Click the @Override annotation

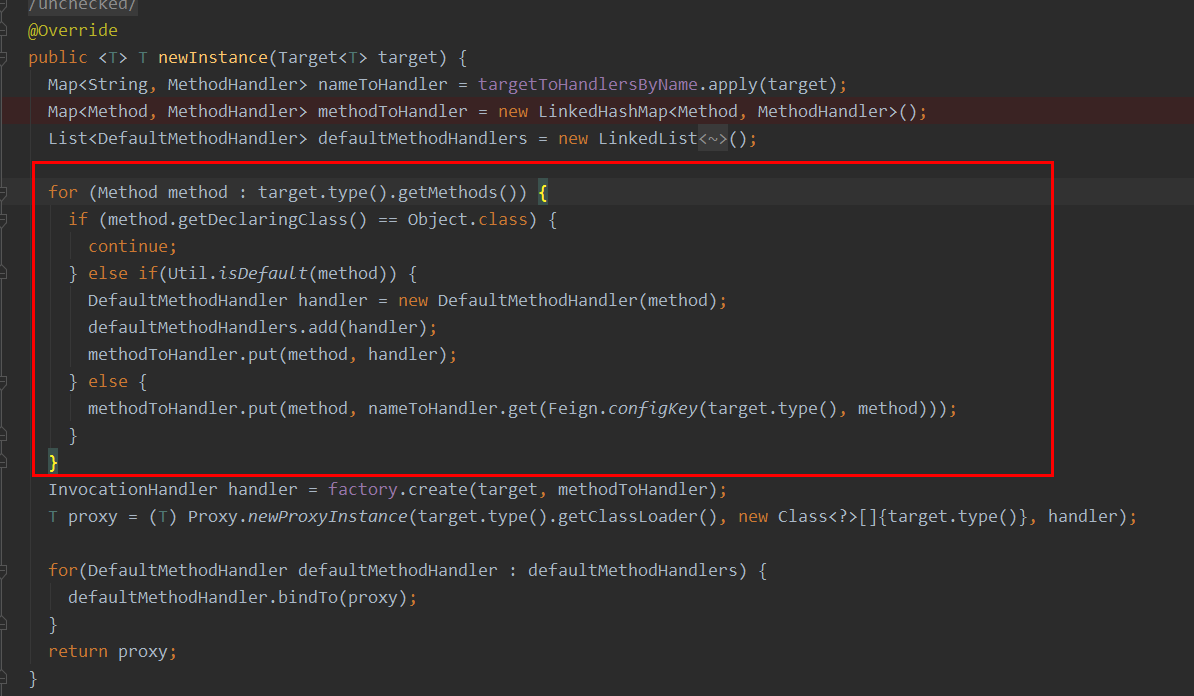coord(73,30)
